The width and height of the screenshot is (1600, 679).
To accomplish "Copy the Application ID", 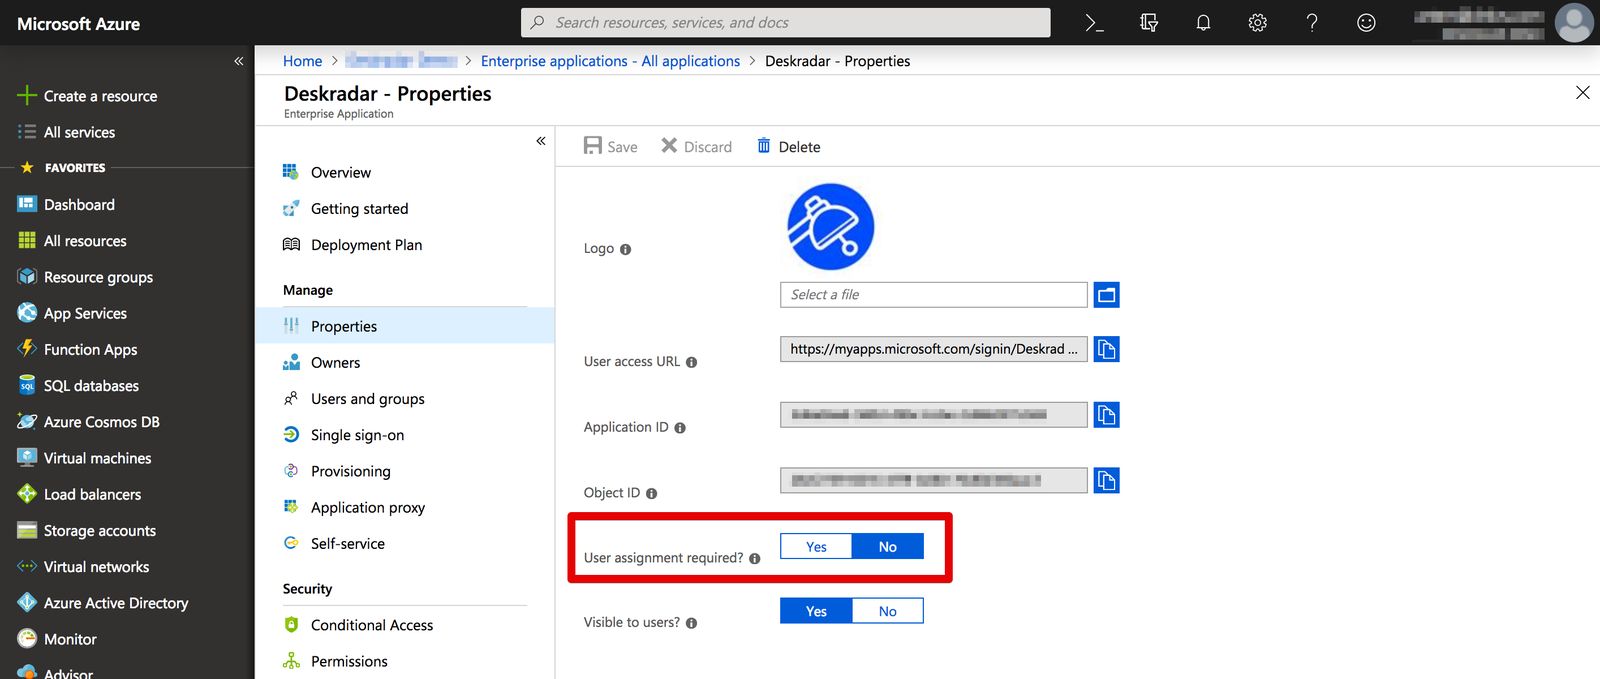I will (1106, 415).
